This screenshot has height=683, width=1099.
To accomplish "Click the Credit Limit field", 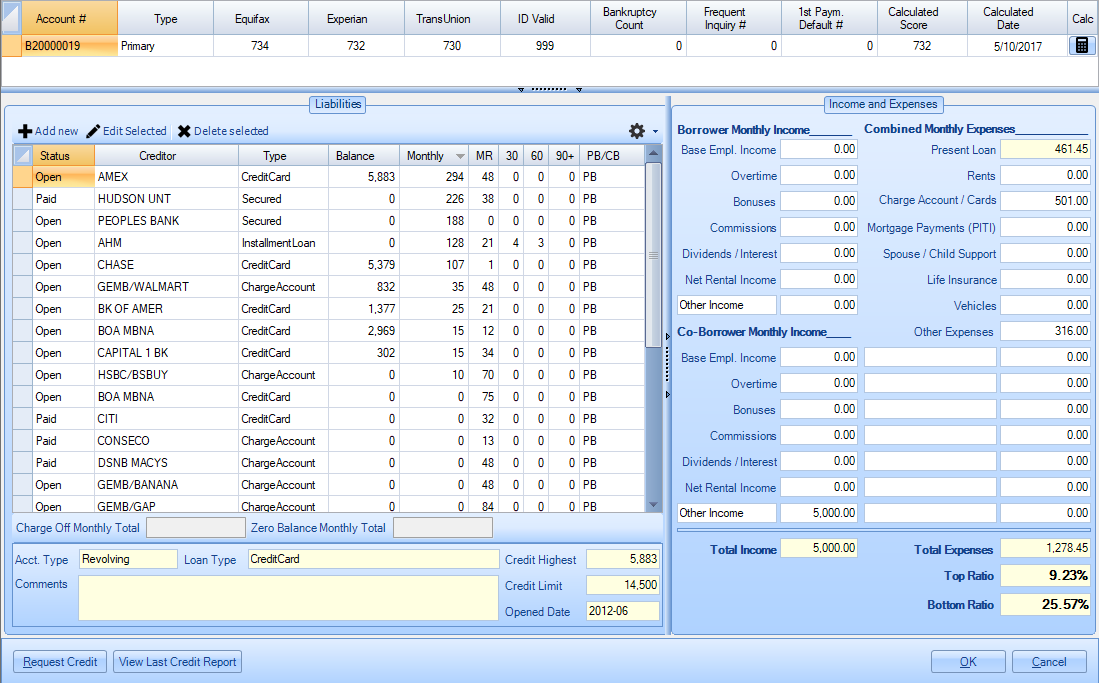I will pyautogui.click(x=623, y=585).
